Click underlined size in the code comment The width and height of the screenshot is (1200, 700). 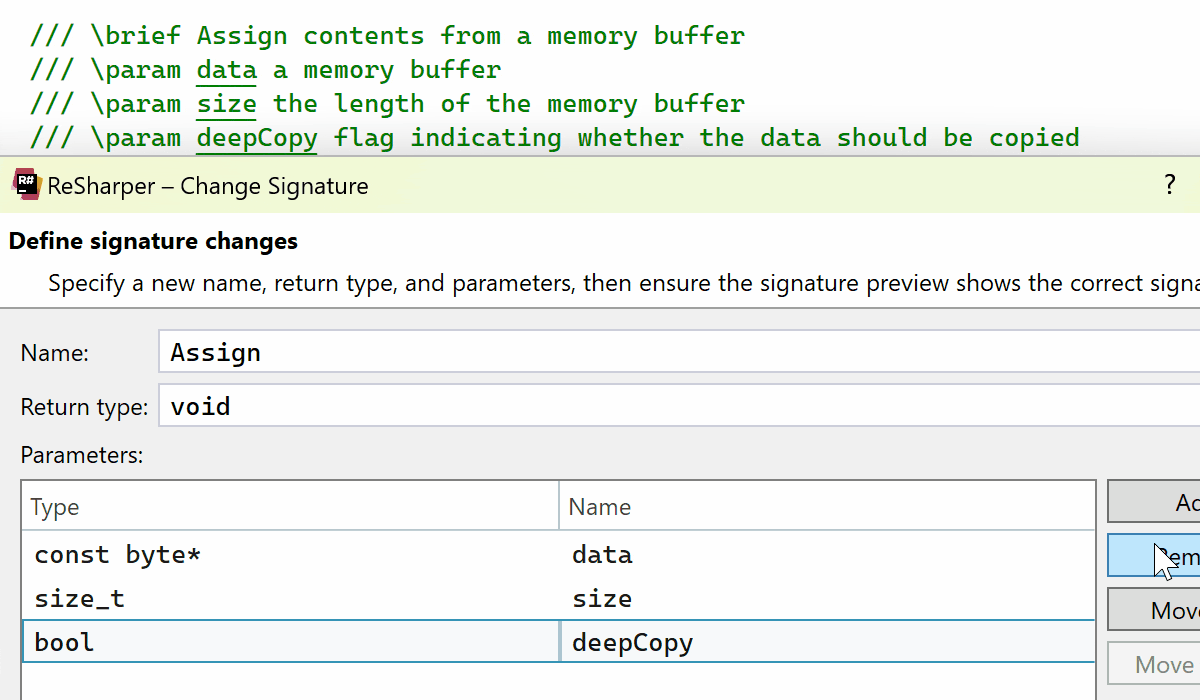[226, 104]
